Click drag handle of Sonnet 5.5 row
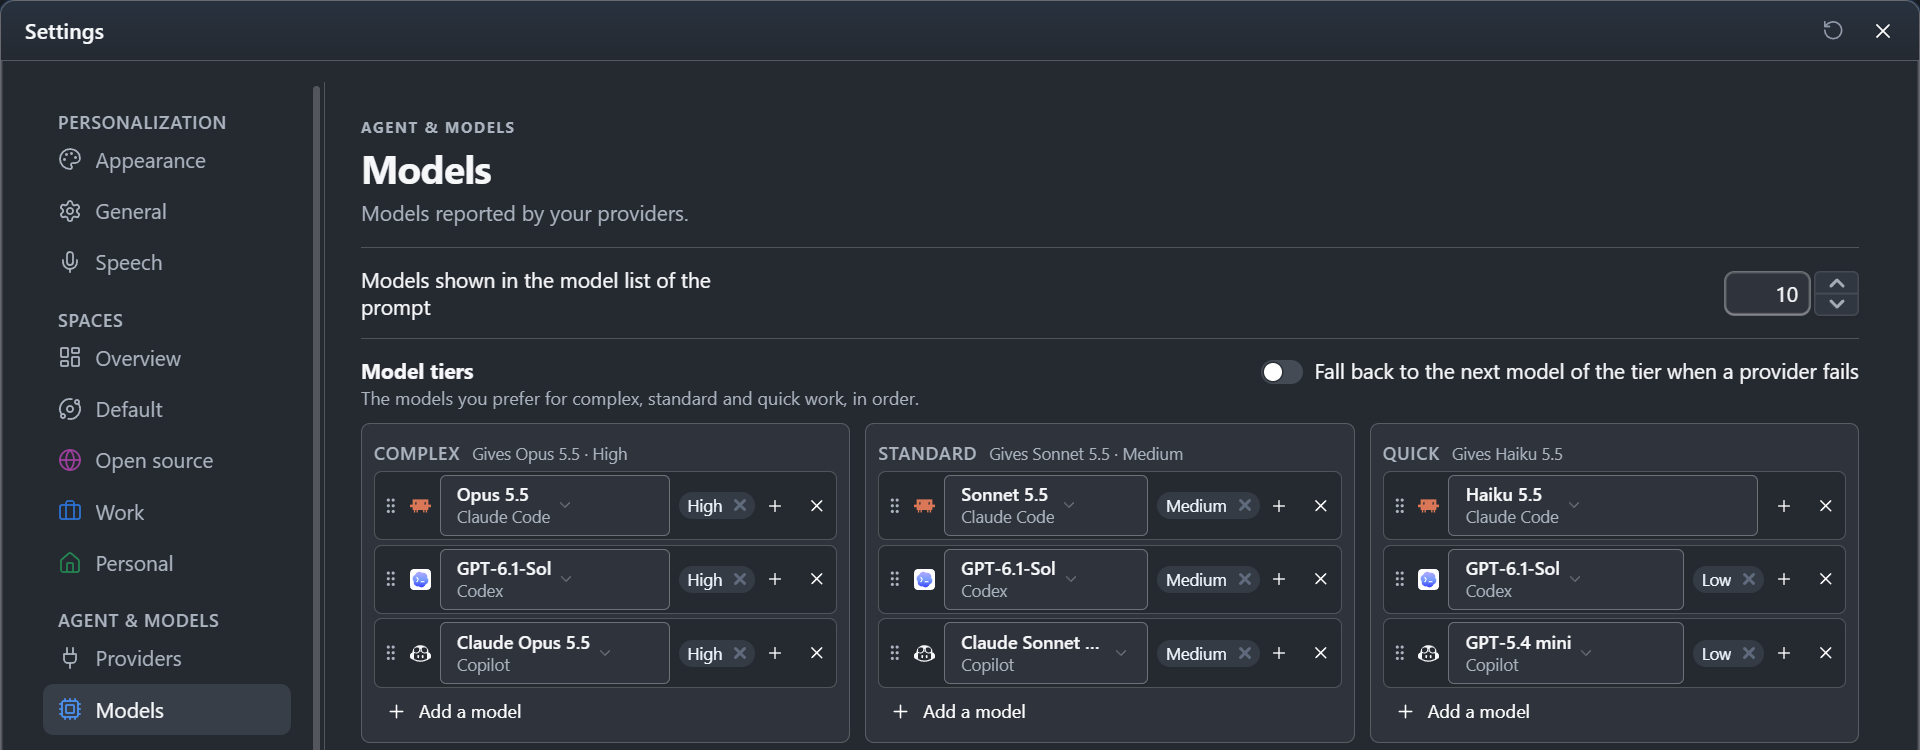 click(x=895, y=506)
